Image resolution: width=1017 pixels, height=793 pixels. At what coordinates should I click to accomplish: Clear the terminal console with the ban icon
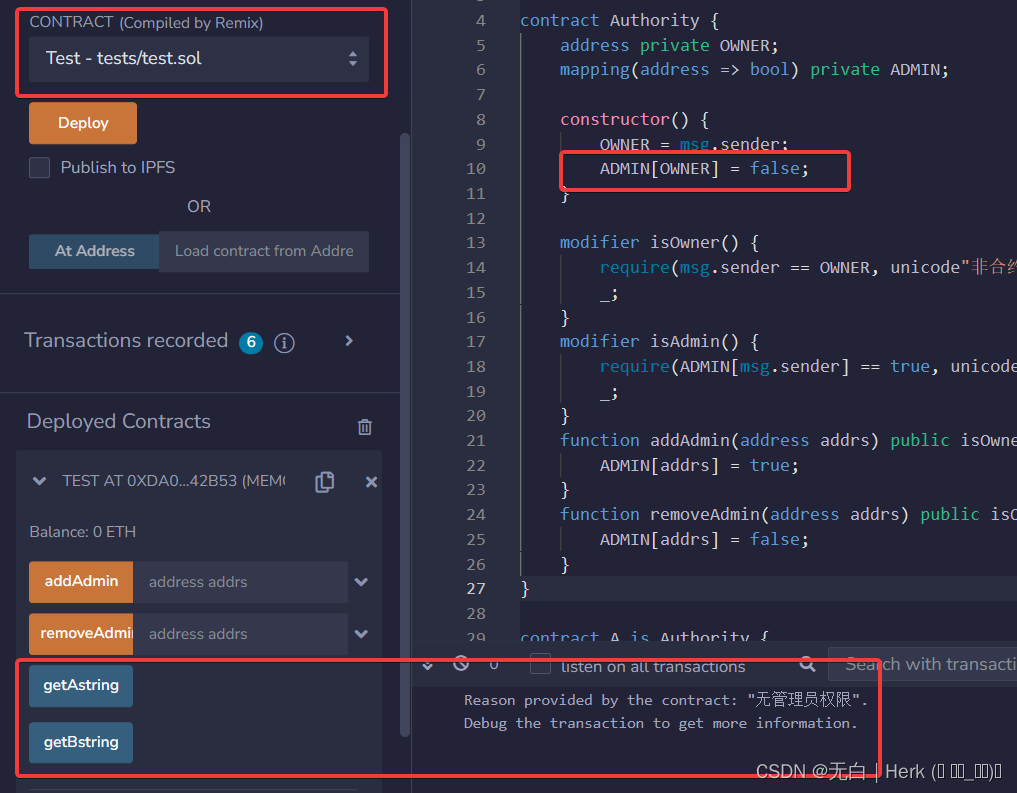(x=461, y=663)
